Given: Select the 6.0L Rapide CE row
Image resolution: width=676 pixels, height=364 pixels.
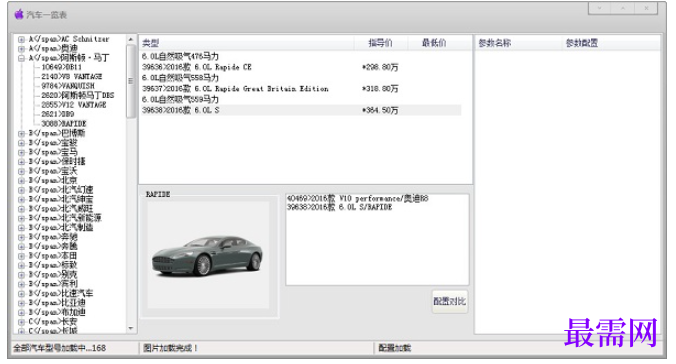Looking at the screenshot, I should [x=301, y=67].
